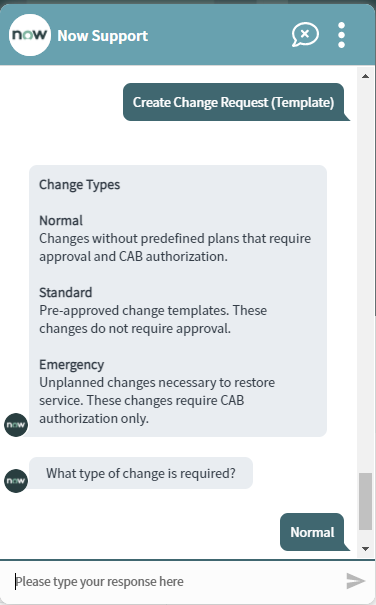The height and width of the screenshot is (605, 376).
Task: Click bot avatar beside change type question
Action: pos(16,481)
